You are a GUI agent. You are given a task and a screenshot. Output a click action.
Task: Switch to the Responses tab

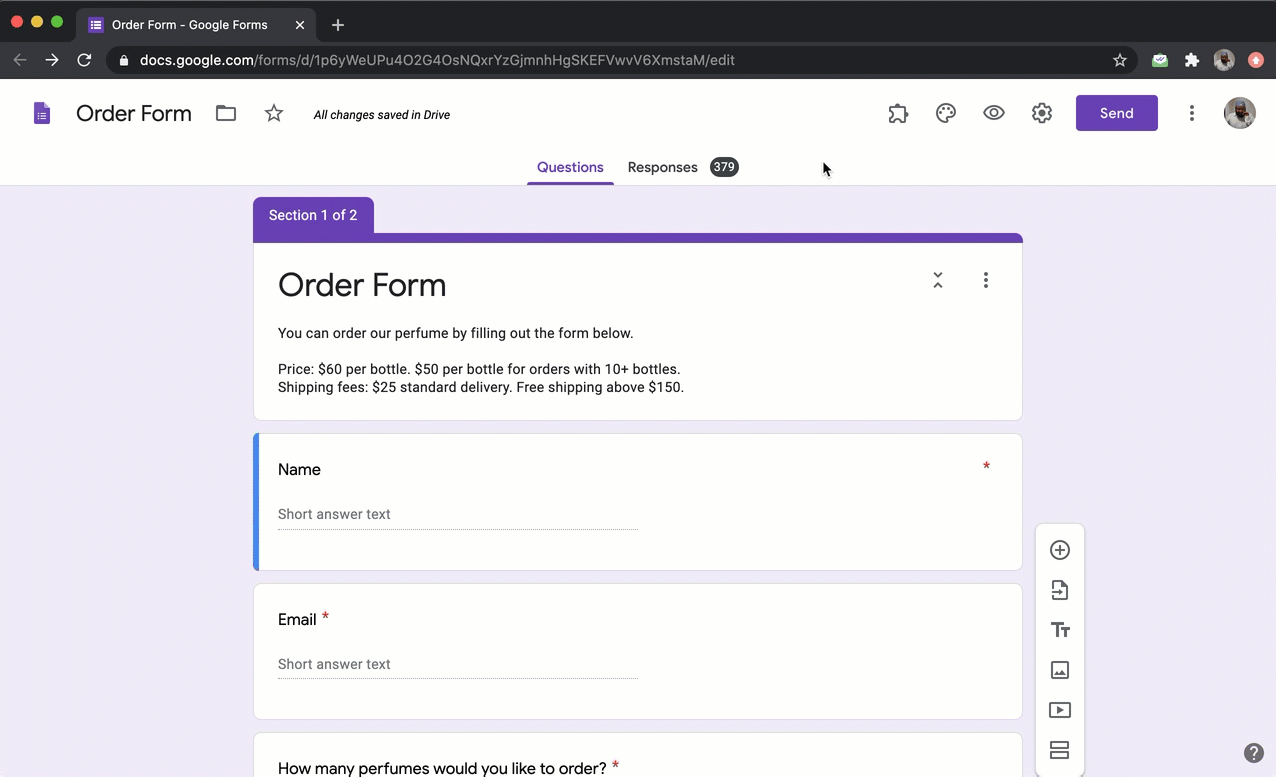point(663,167)
